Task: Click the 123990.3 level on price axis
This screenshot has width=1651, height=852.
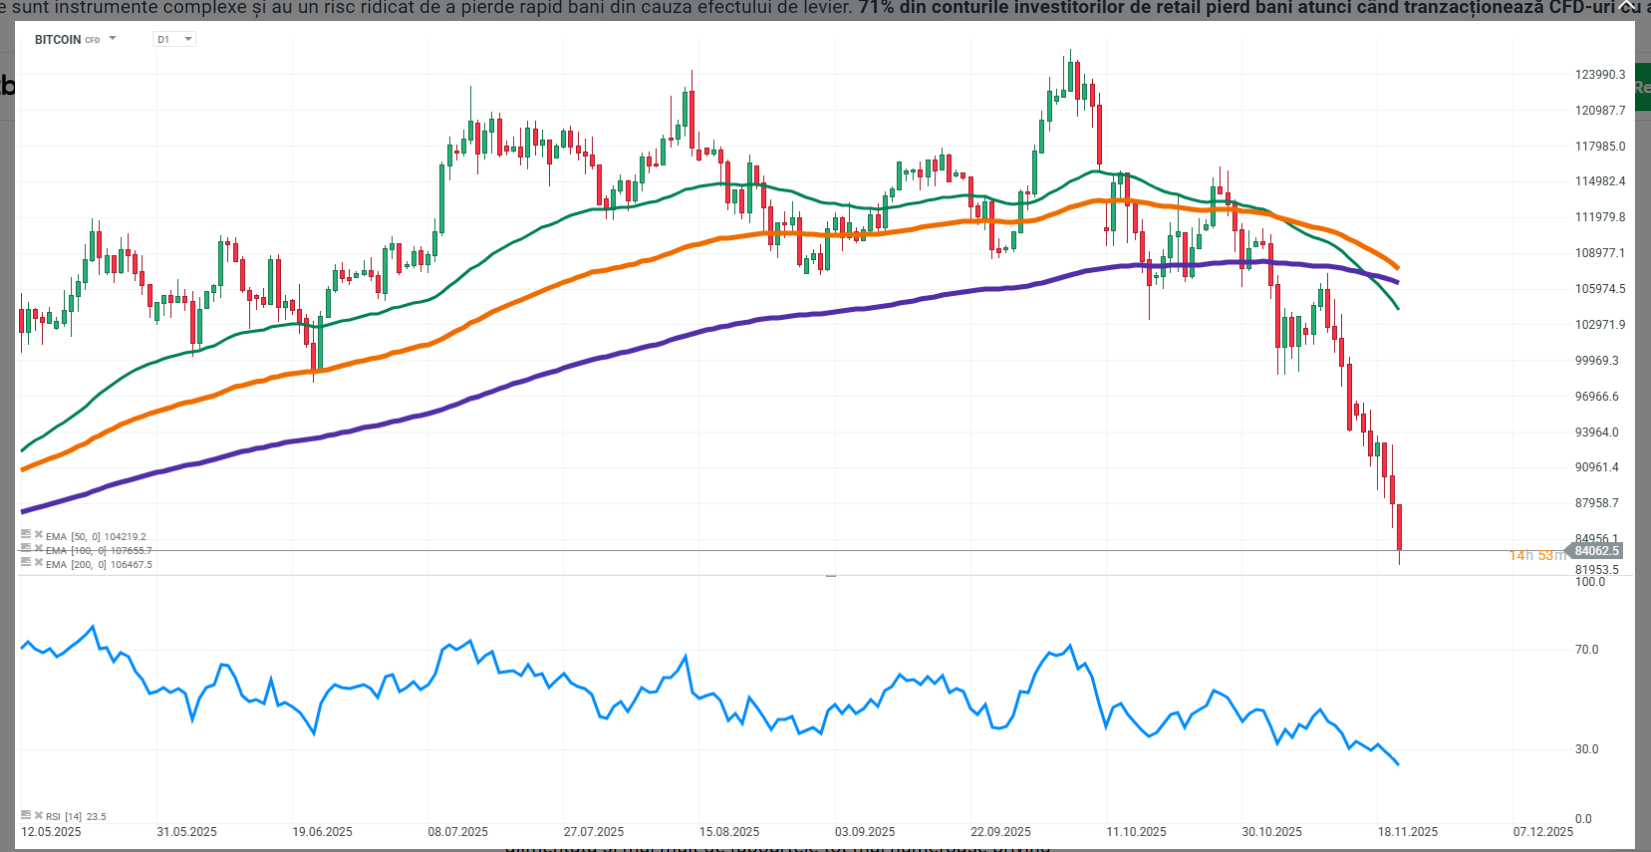Action: coord(1600,75)
